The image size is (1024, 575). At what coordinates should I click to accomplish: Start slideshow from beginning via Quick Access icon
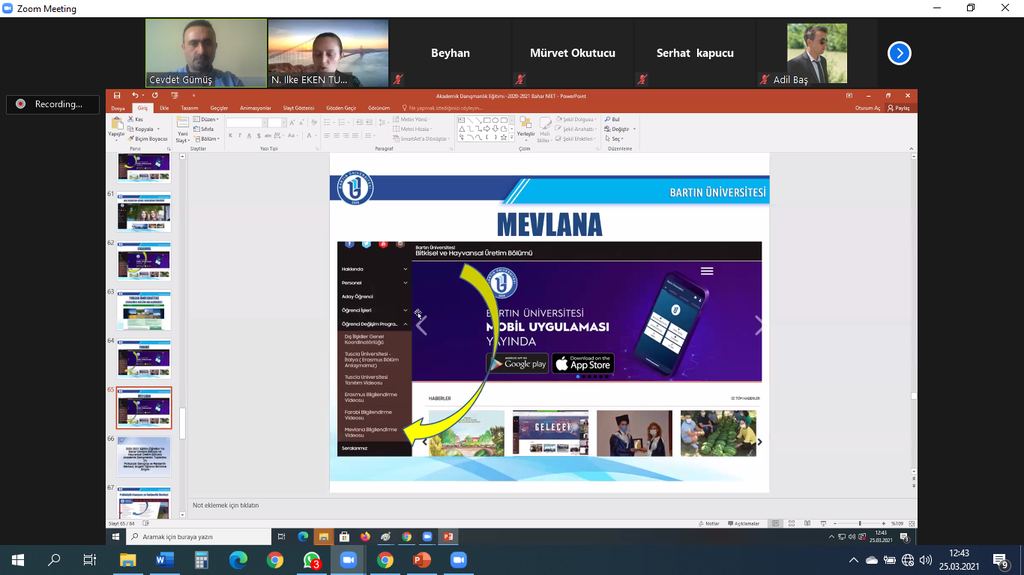pyautogui.click(x=174, y=95)
